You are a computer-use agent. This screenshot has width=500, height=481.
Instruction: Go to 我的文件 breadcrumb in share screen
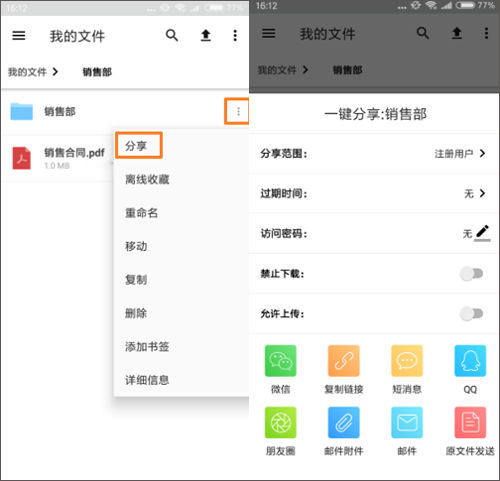click(277, 70)
